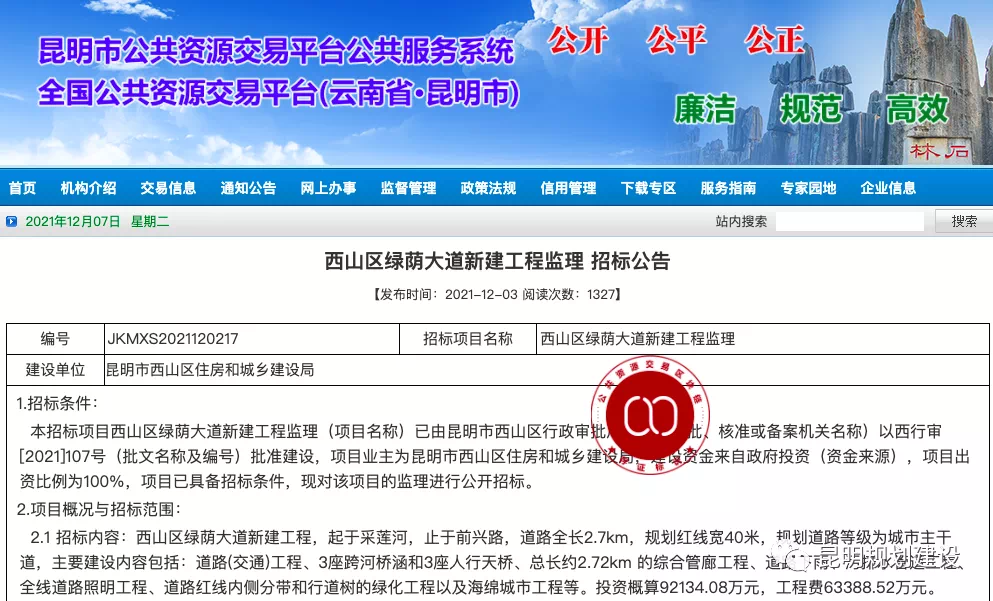Select 网上办事 in the nav bar

(328, 188)
